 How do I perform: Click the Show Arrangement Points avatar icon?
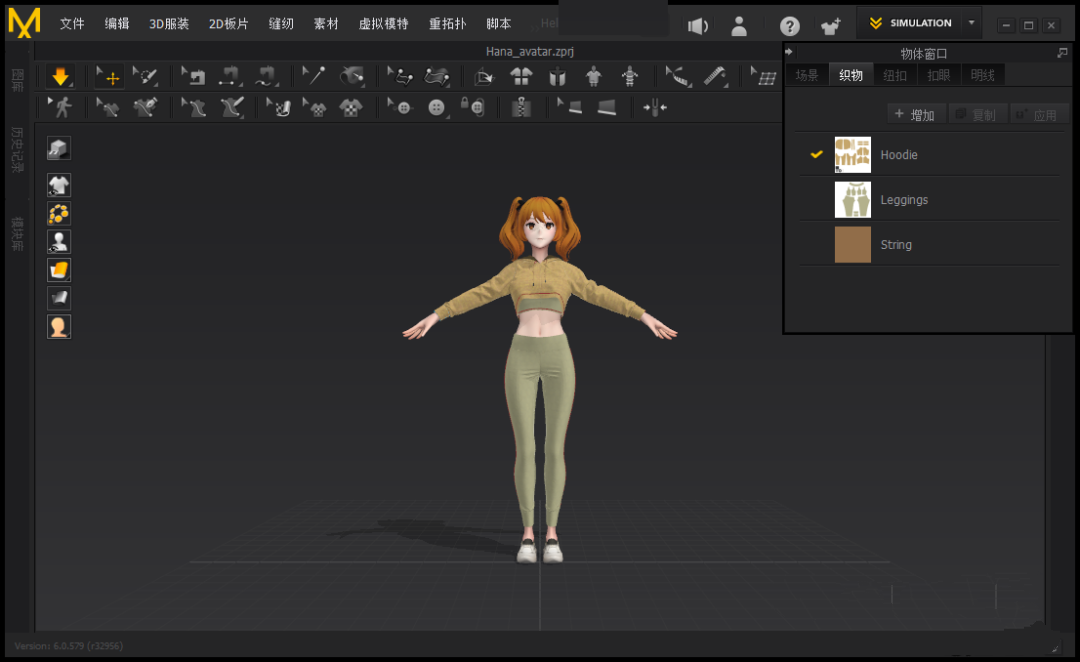coord(593,76)
